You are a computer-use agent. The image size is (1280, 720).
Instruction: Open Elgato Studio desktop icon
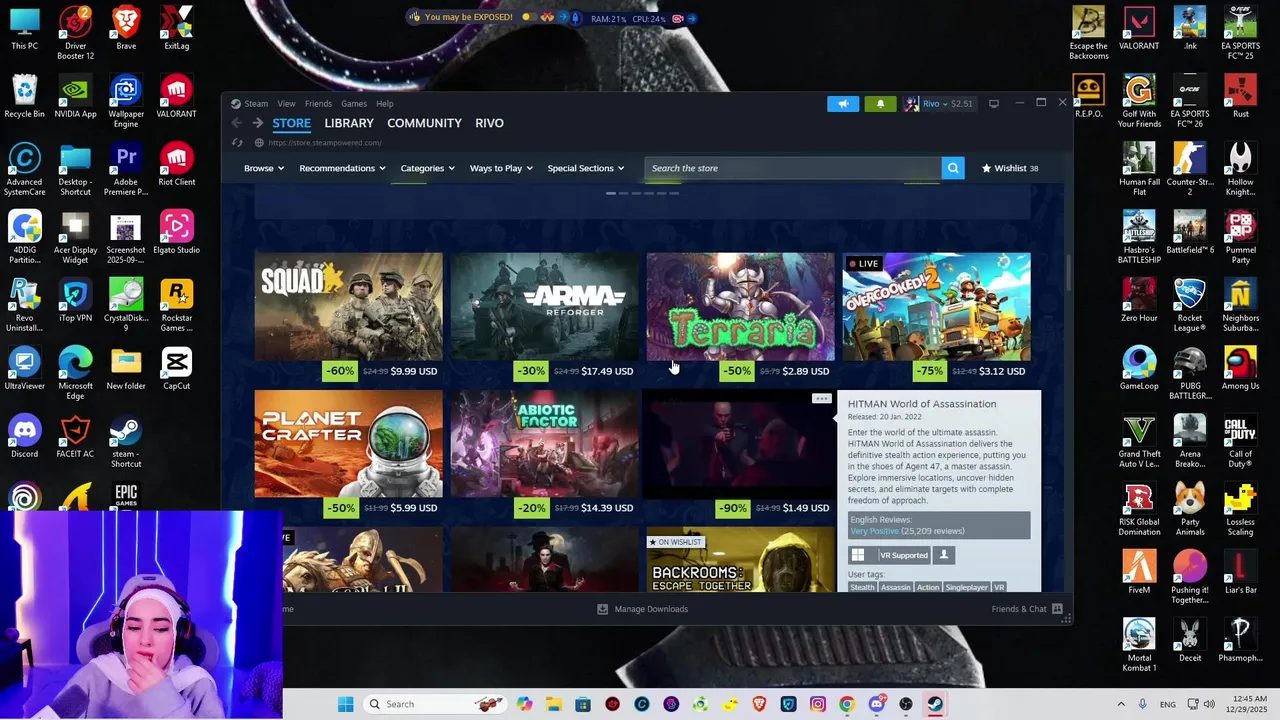pyautogui.click(x=176, y=232)
